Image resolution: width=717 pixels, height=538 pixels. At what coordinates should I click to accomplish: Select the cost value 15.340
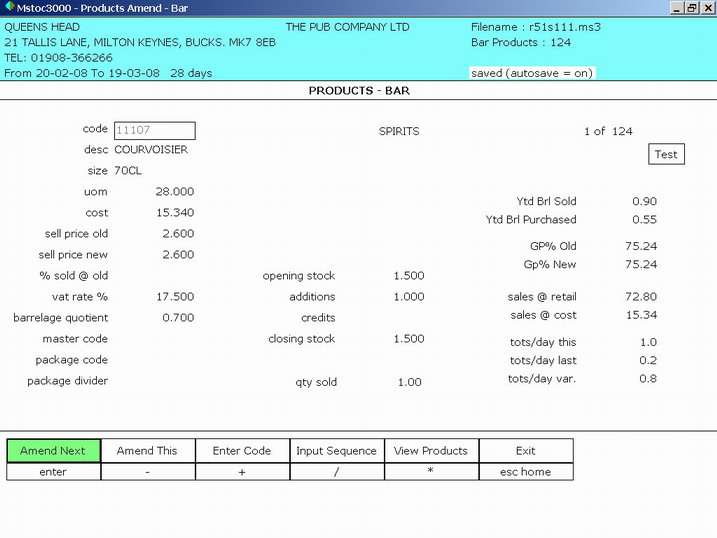pyautogui.click(x=175, y=213)
